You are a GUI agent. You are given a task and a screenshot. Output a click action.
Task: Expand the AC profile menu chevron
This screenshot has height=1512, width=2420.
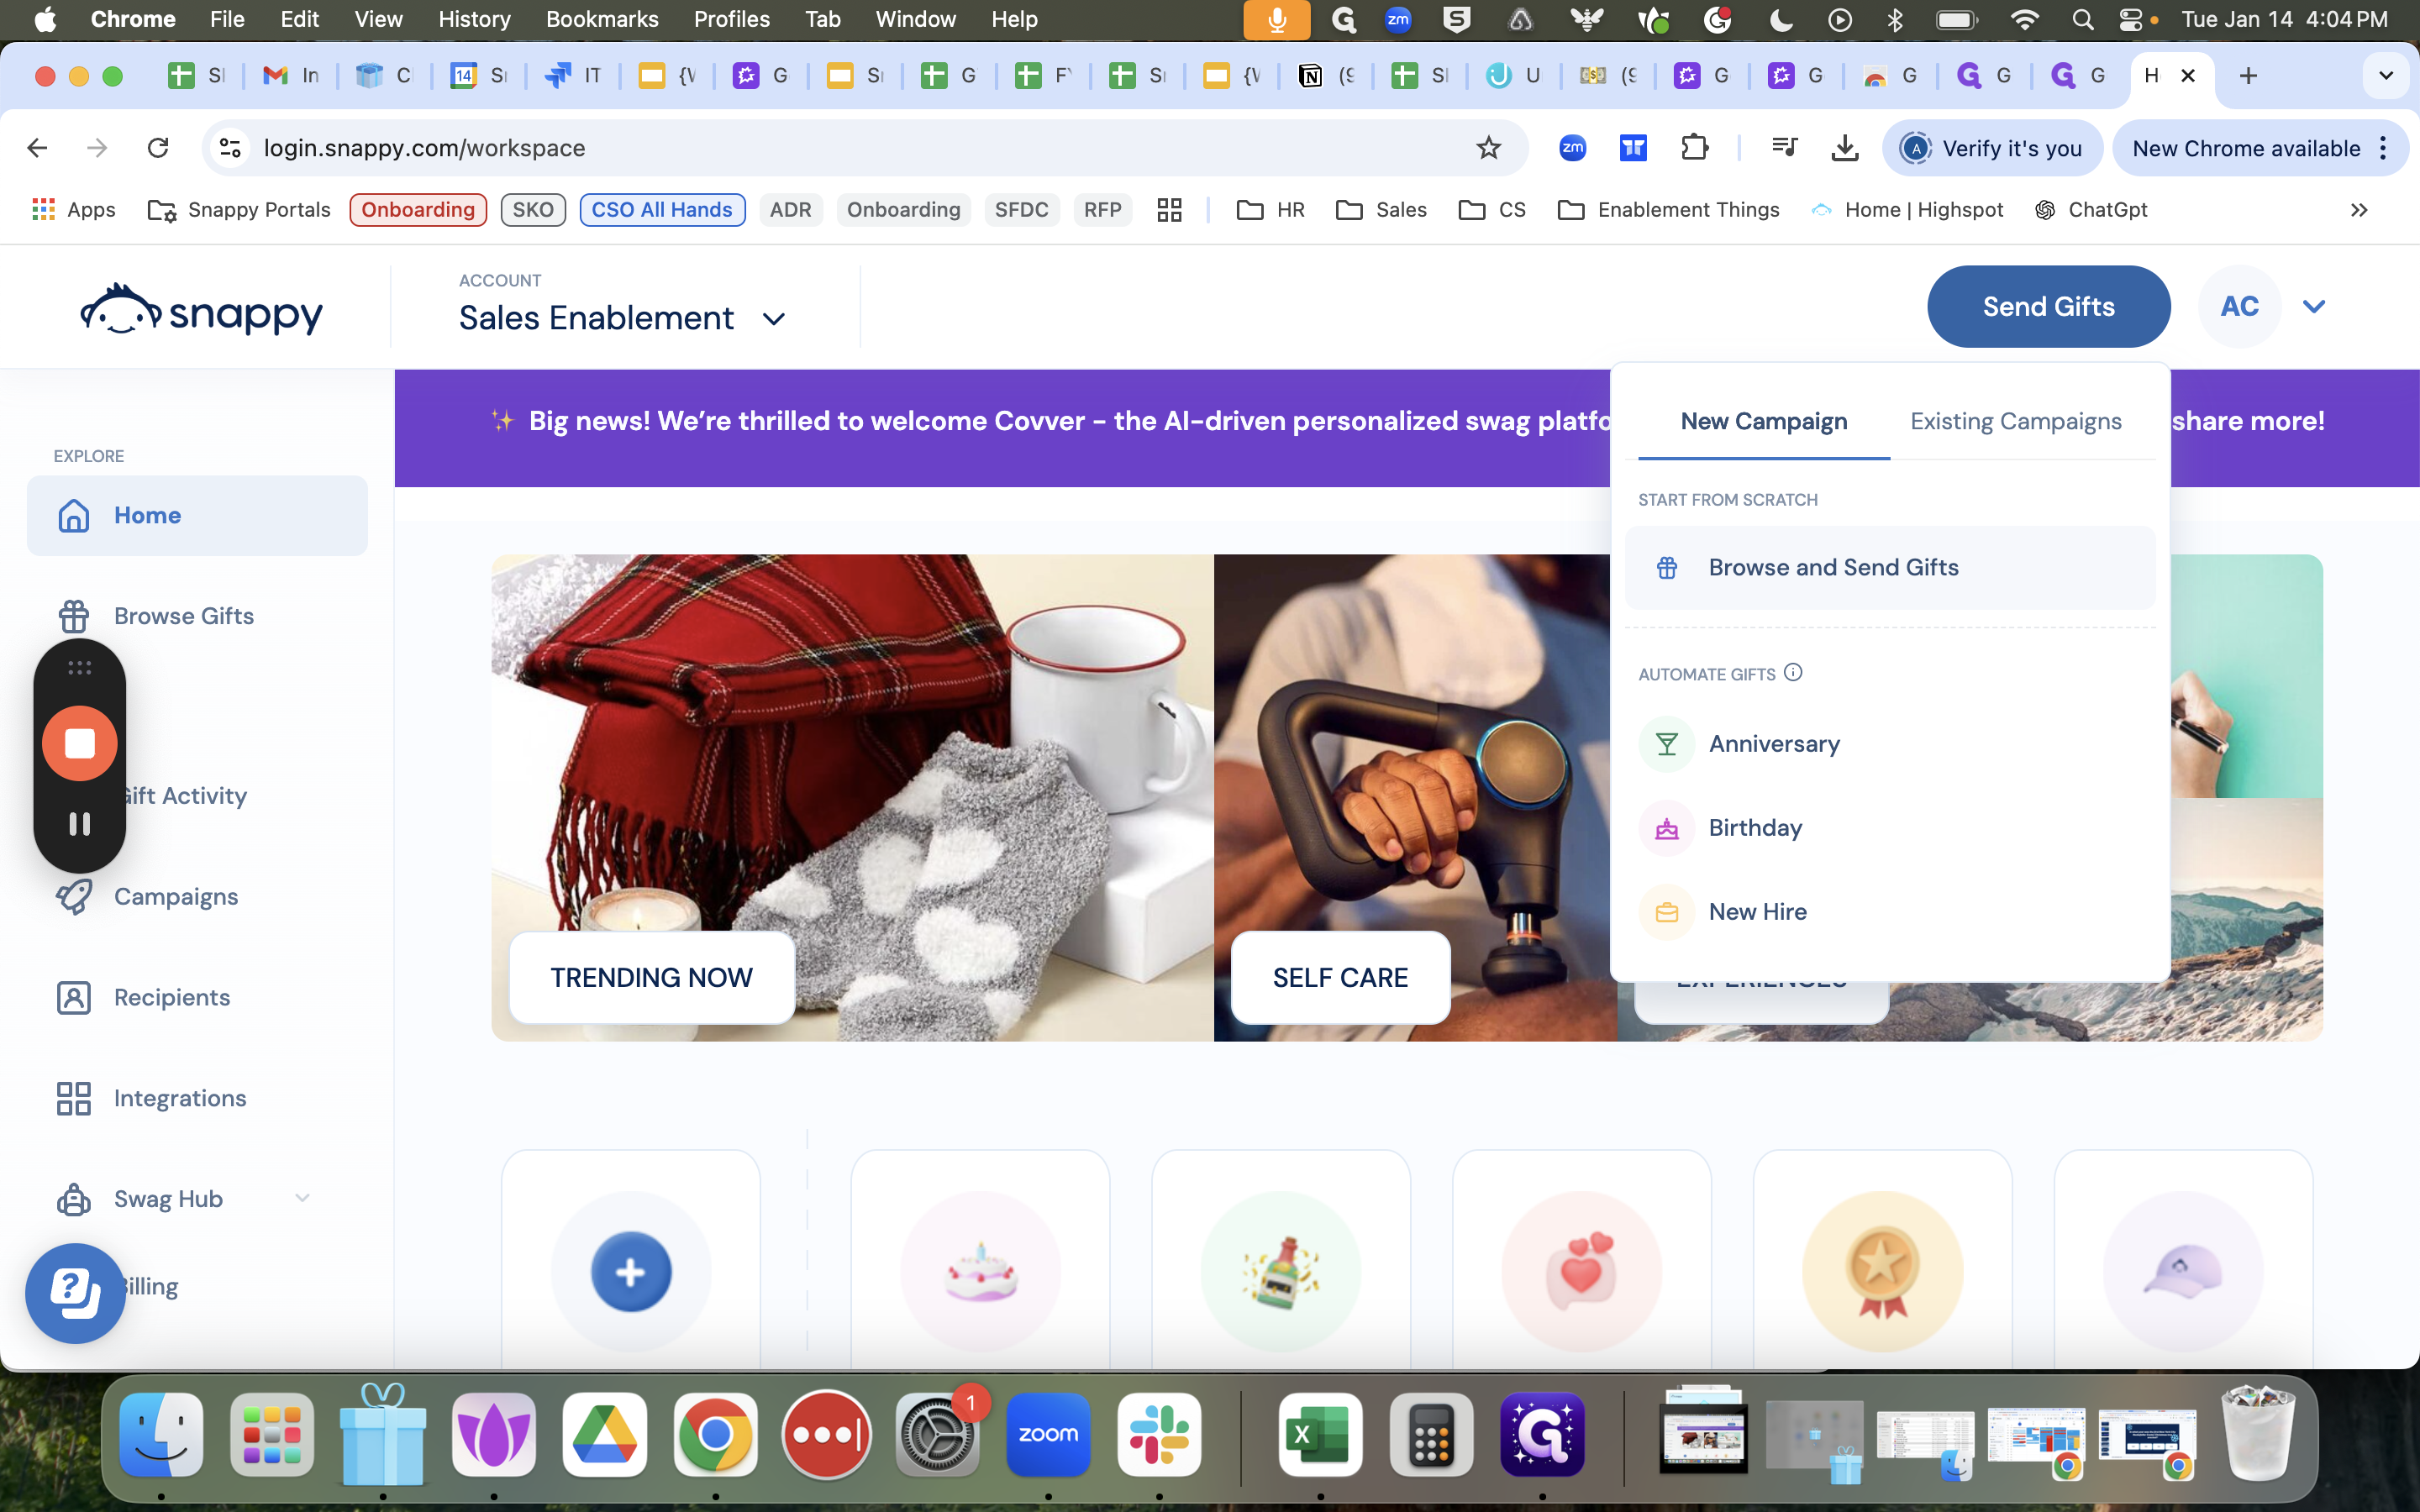2314,307
